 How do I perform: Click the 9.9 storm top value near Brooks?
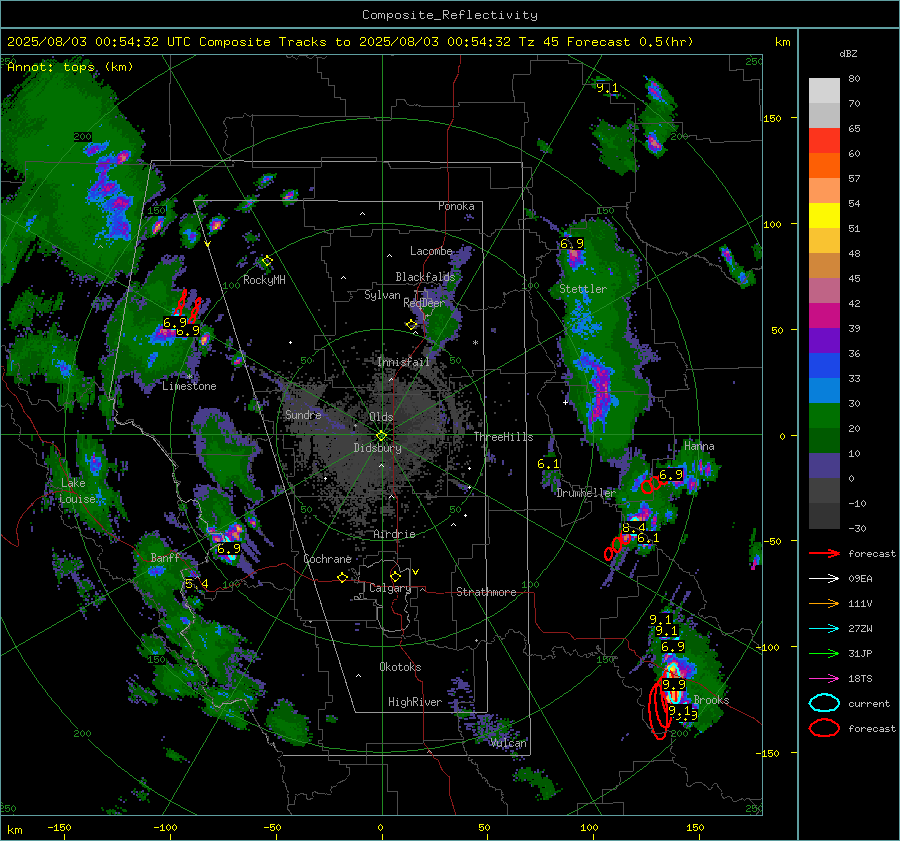click(674, 685)
